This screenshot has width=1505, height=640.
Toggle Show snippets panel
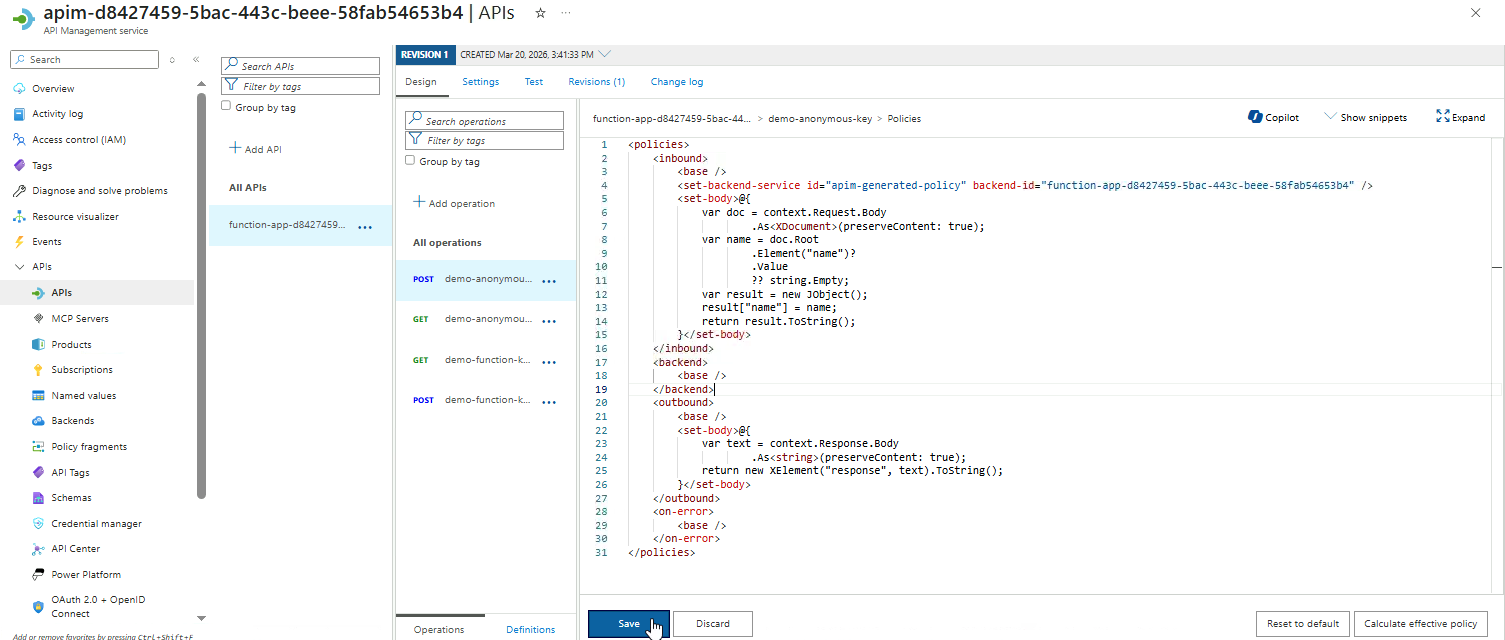point(1365,117)
